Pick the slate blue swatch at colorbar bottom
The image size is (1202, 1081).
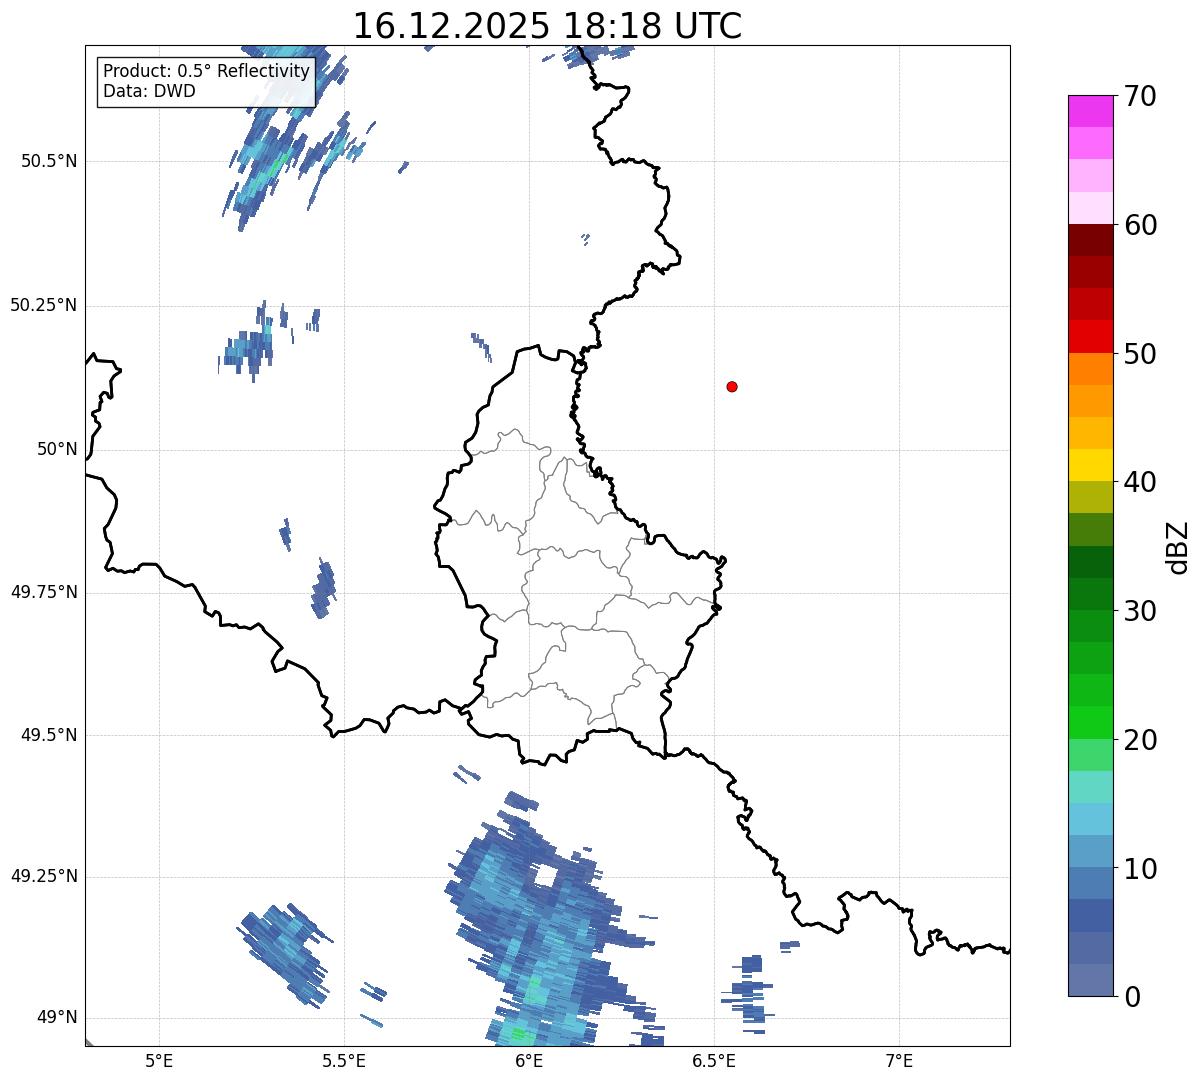[1090, 980]
